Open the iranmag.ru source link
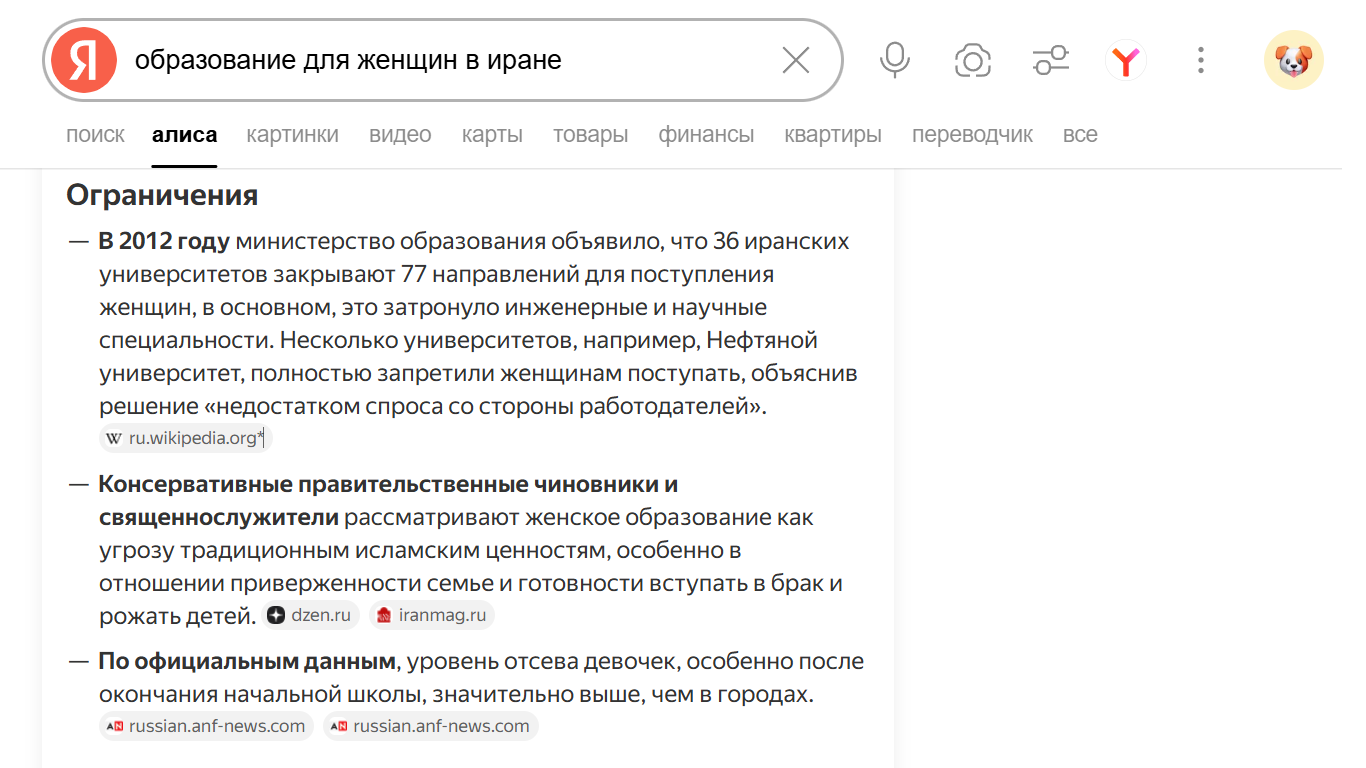The image size is (1366, 768). click(x=432, y=615)
